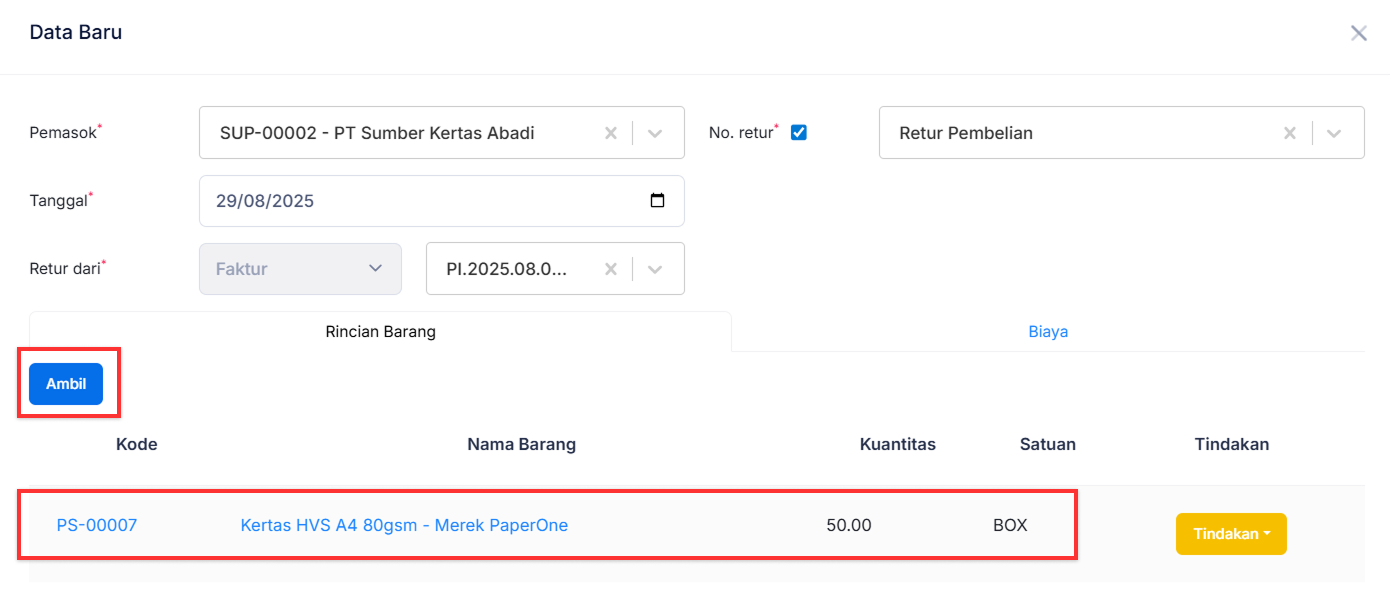Expand the Retur Pembelian dropdown
Image resolution: width=1390 pixels, height=589 pixels.
1334,132
